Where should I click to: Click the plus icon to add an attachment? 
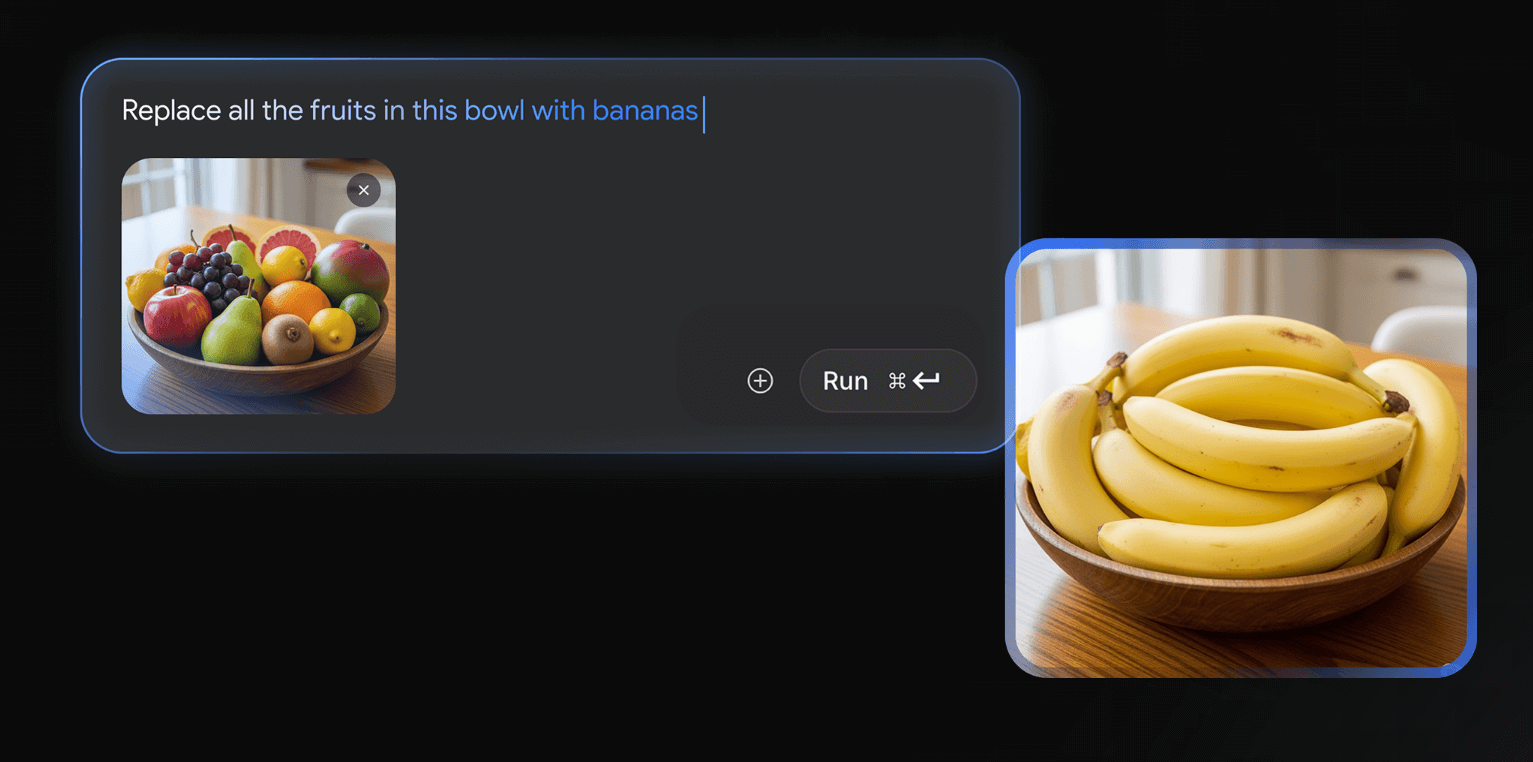pos(760,381)
